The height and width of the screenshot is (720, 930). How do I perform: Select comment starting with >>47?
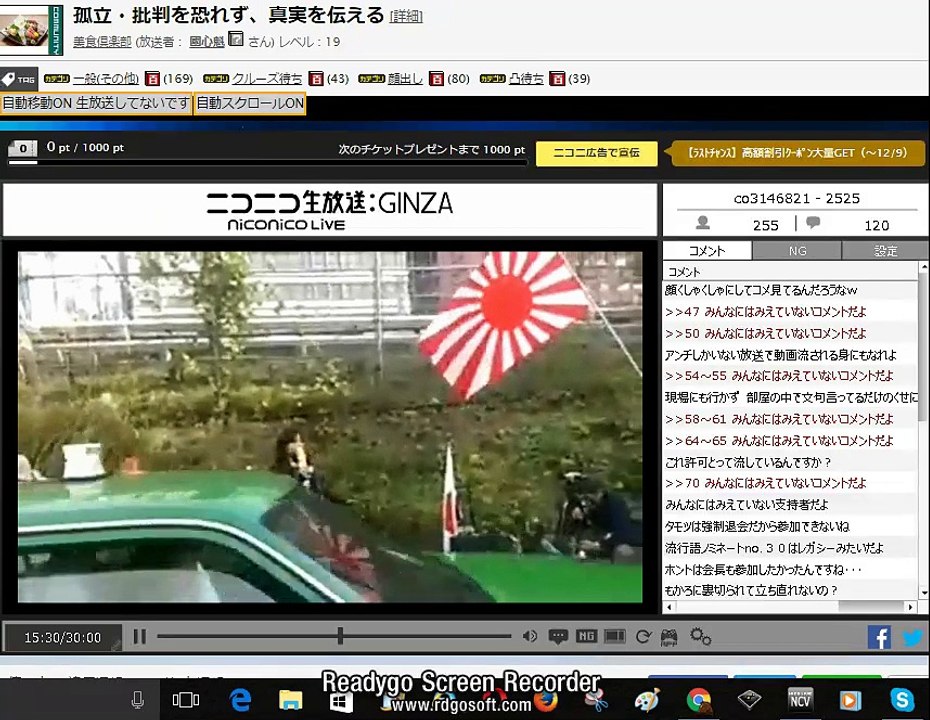pos(791,311)
